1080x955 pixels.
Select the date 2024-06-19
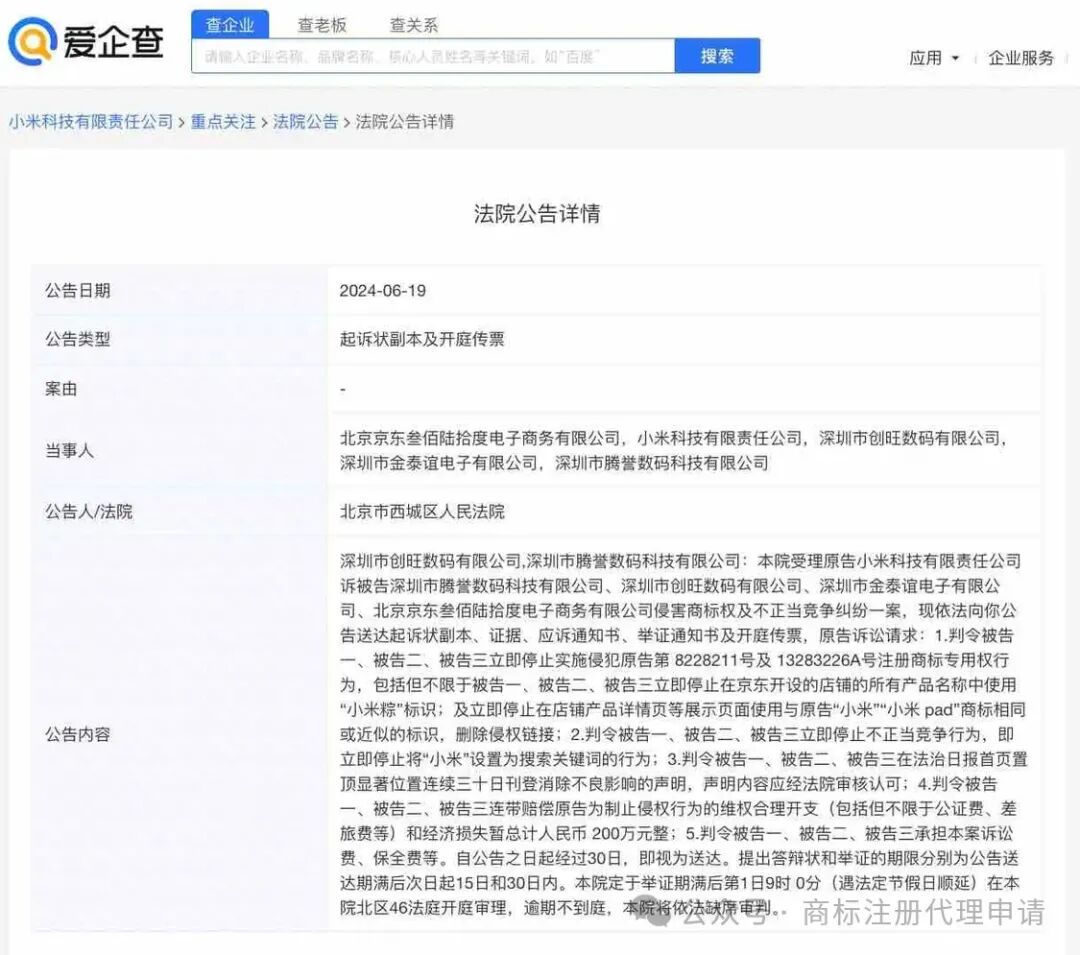click(x=382, y=291)
